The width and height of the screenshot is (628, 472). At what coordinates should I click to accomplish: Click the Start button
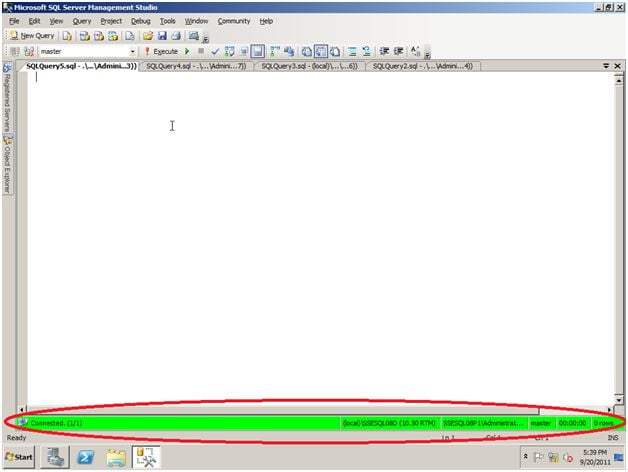18,457
